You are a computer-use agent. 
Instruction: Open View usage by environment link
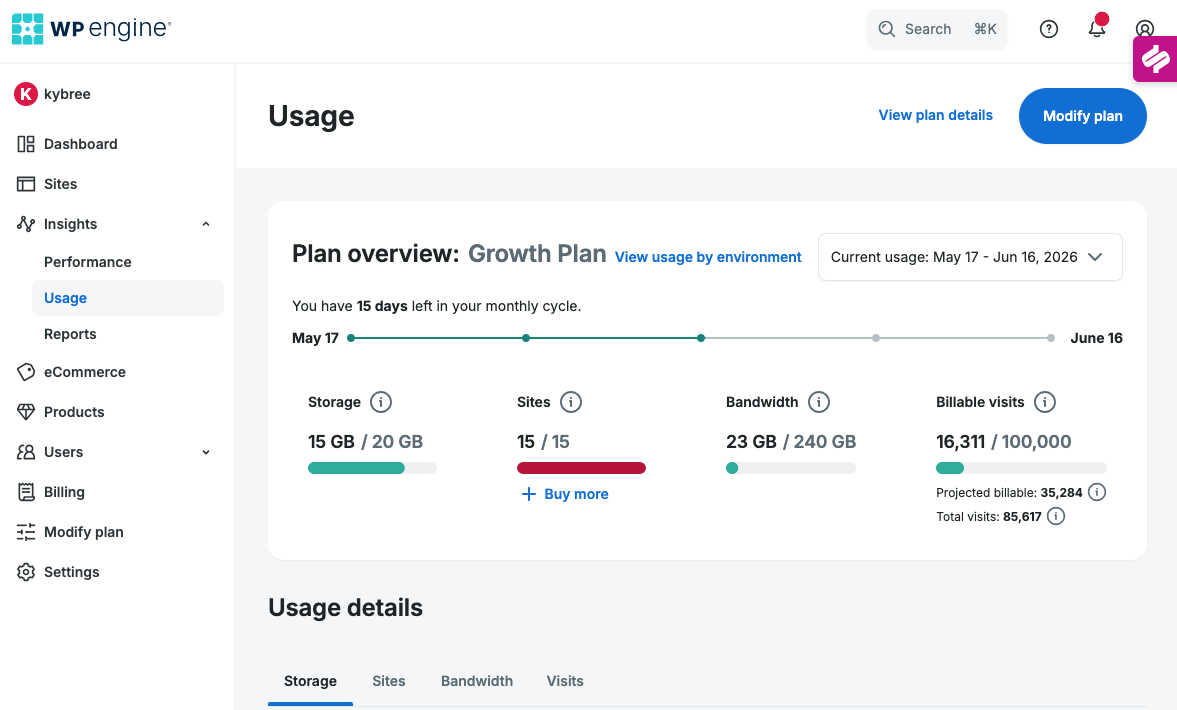click(x=708, y=257)
